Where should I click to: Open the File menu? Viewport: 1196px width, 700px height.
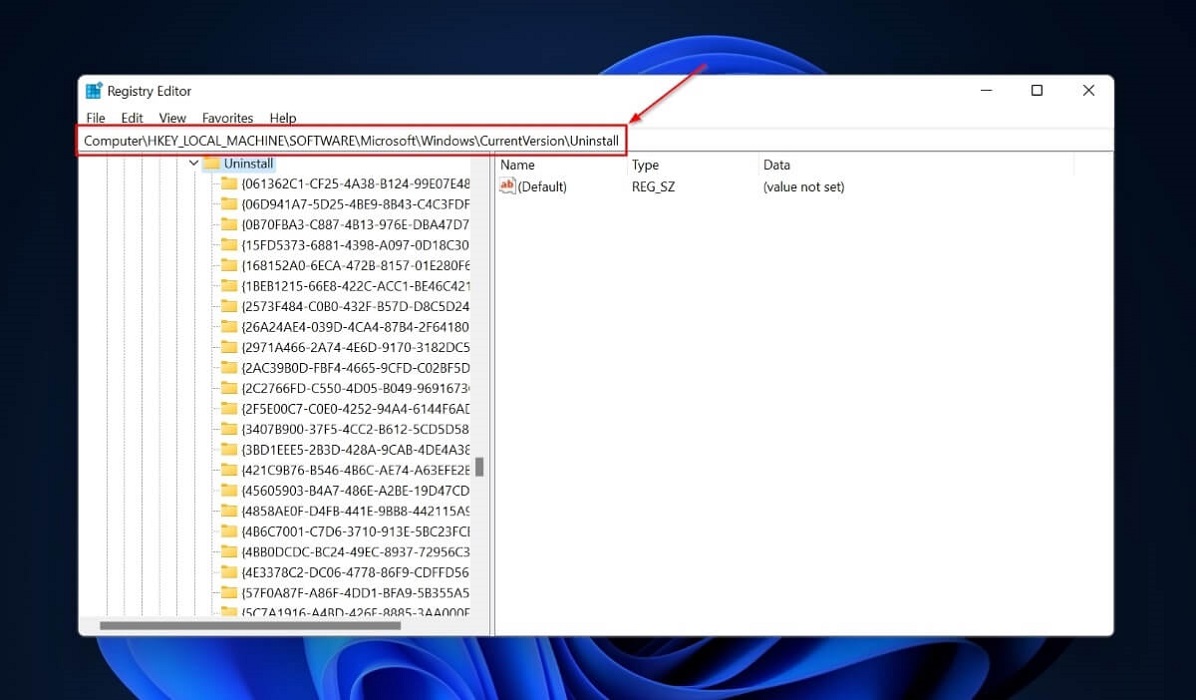[x=95, y=117]
